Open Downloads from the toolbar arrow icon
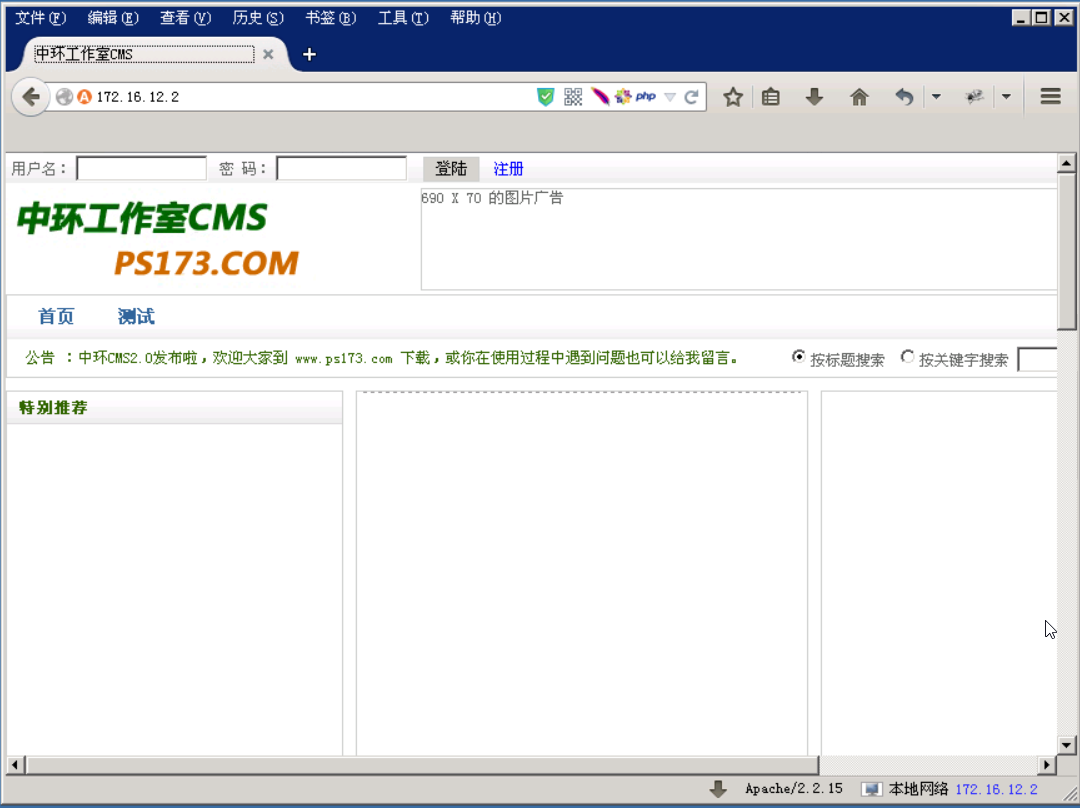 814,96
